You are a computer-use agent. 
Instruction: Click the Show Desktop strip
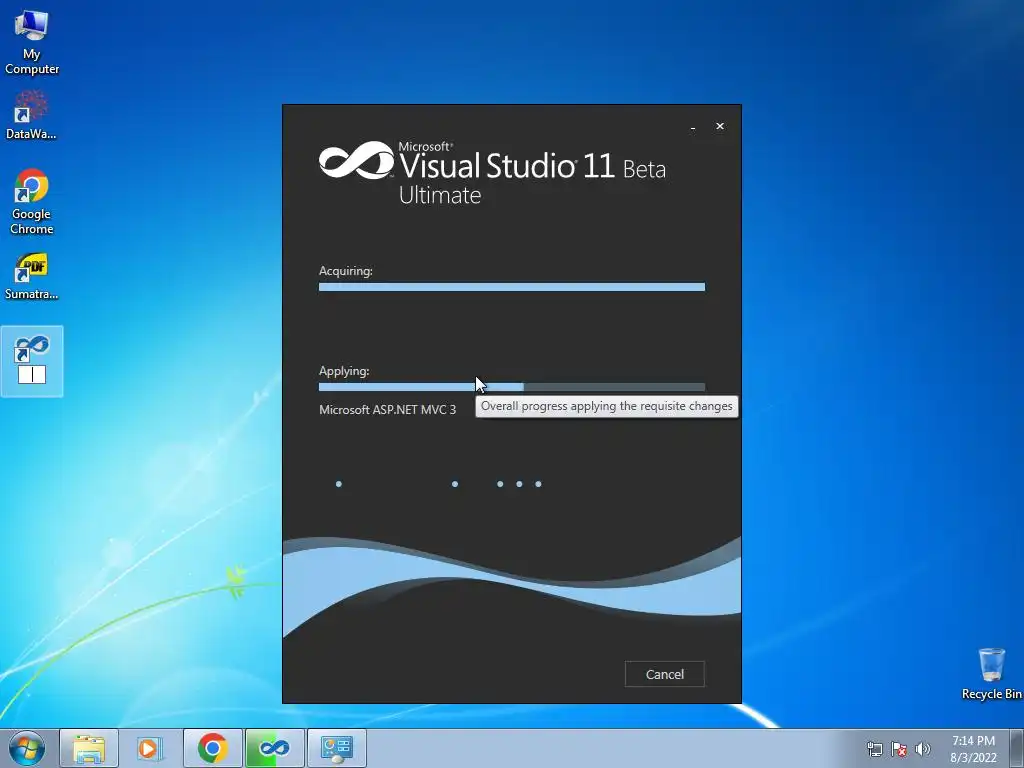point(1017,748)
